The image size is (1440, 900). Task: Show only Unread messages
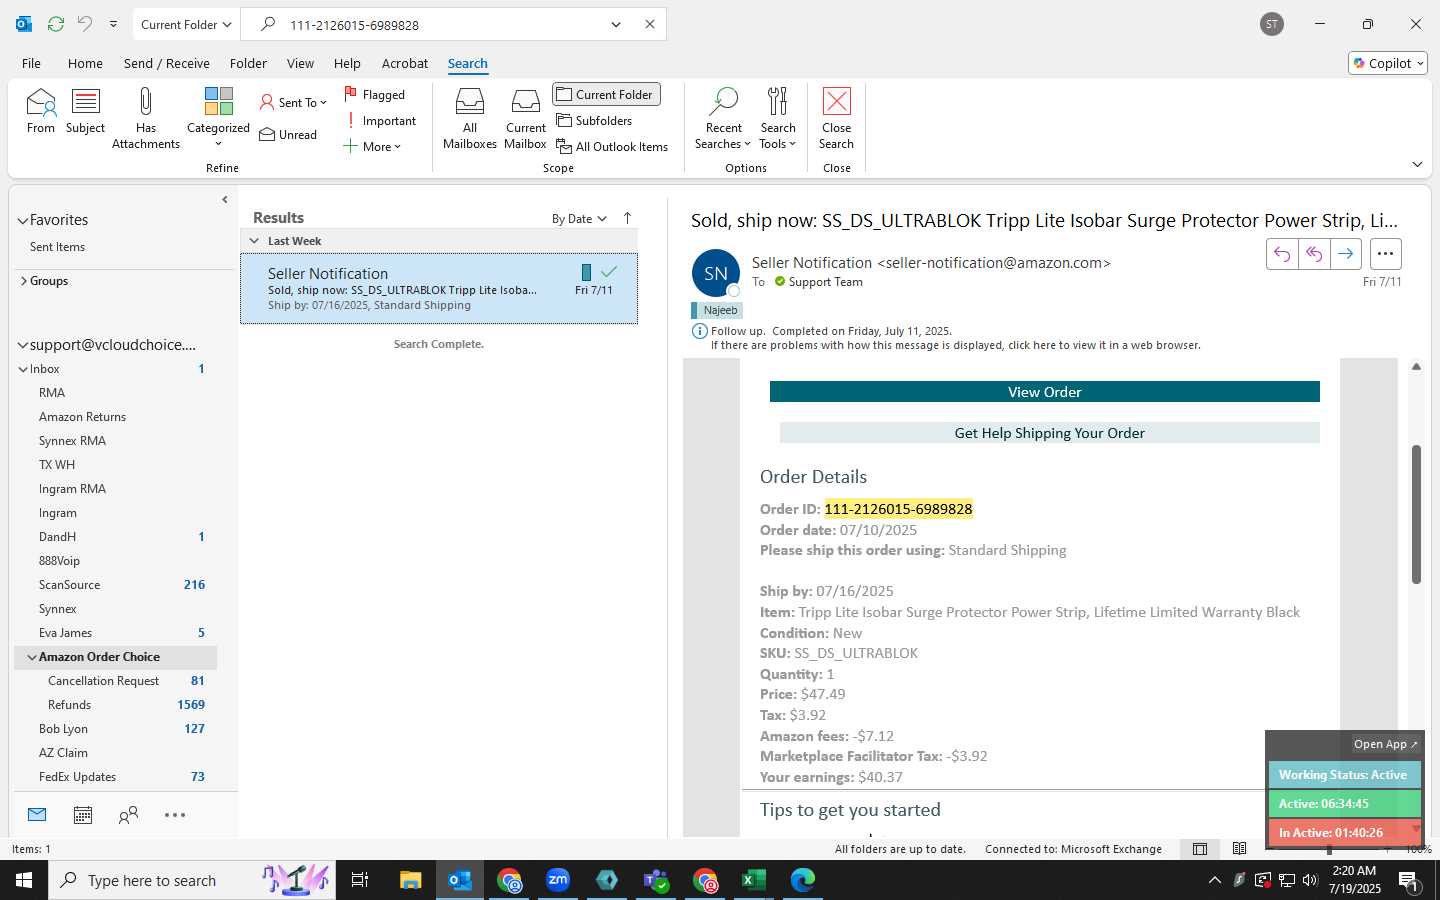coord(288,134)
